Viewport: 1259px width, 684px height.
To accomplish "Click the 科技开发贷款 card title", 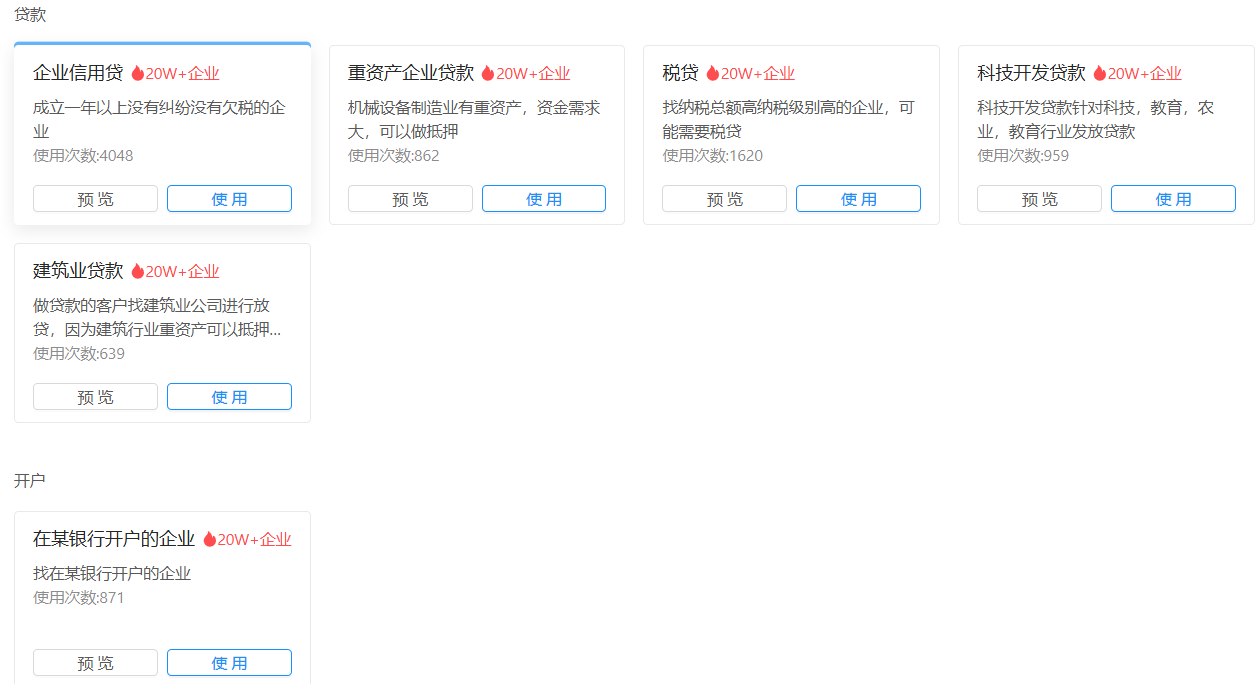I will [1031, 73].
